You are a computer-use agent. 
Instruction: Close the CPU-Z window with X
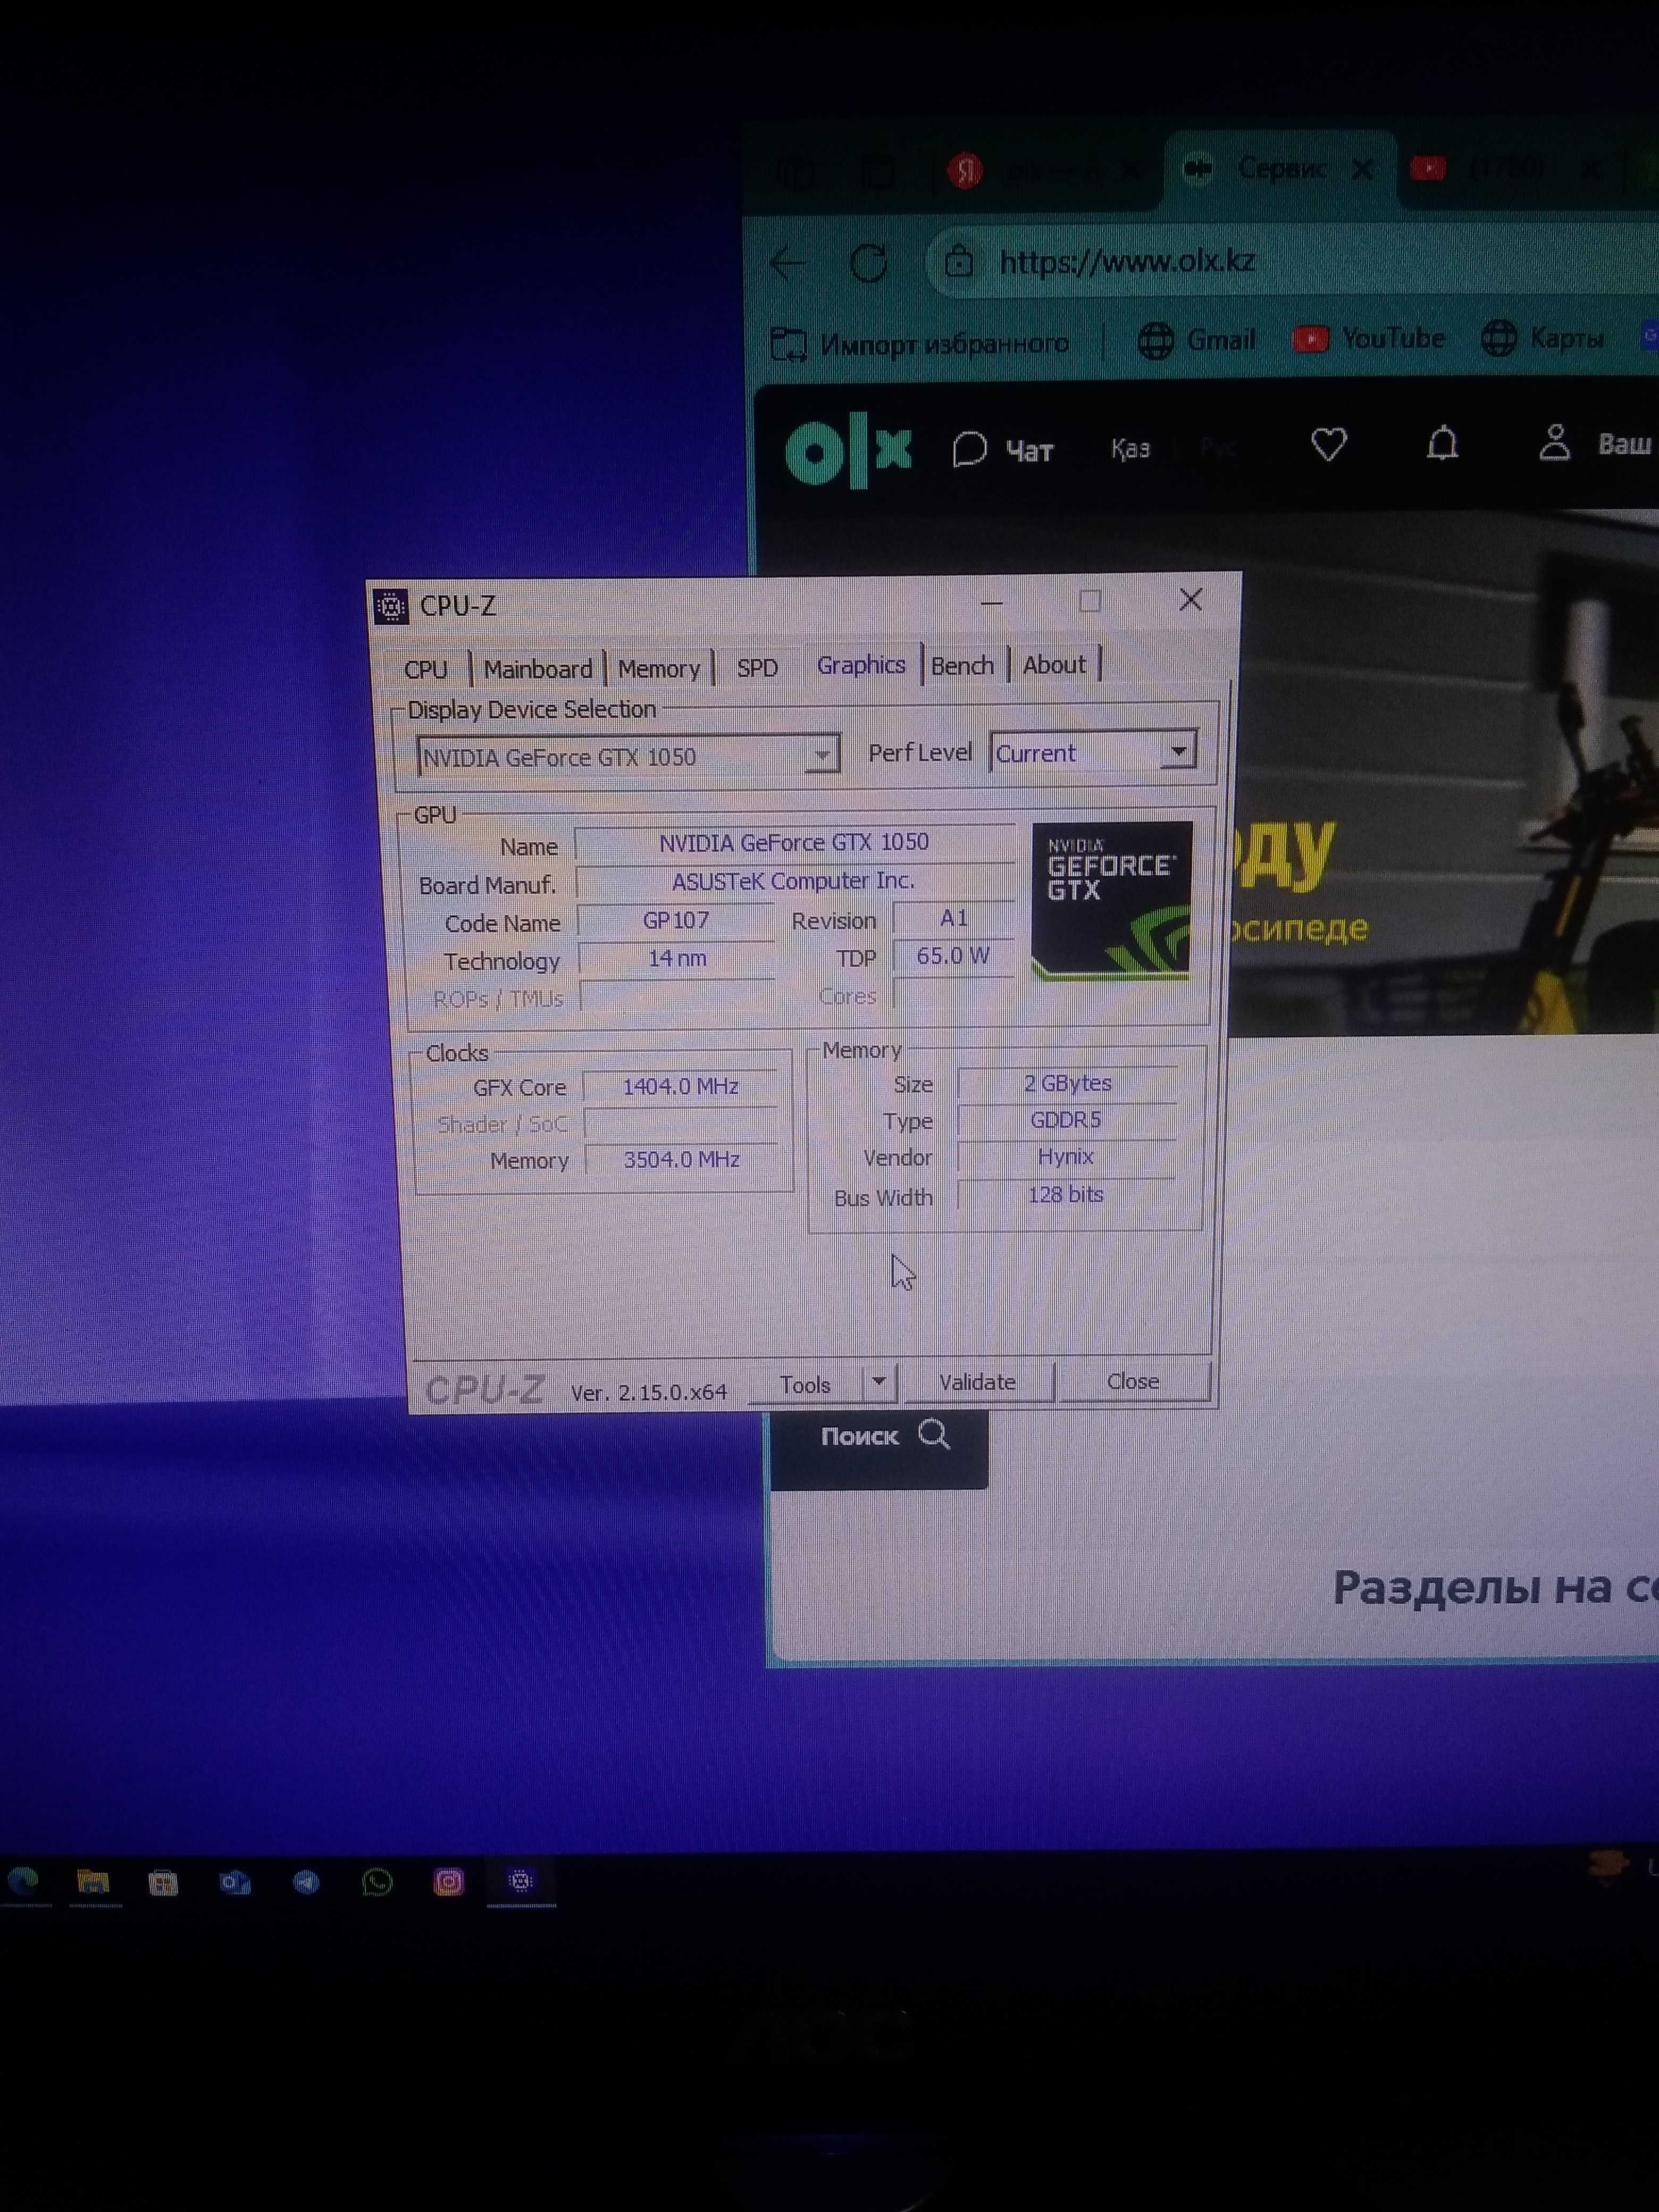(1190, 600)
